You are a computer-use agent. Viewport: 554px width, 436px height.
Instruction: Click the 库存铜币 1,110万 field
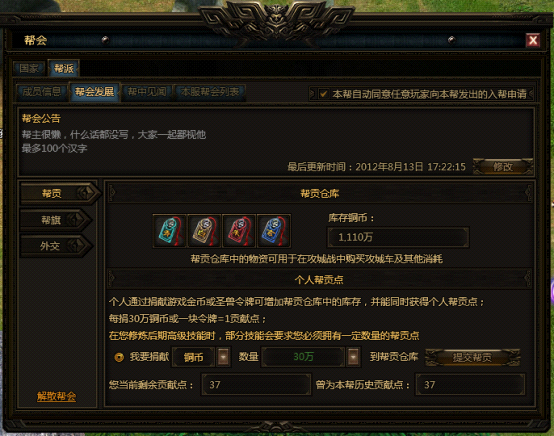point(398,237)
